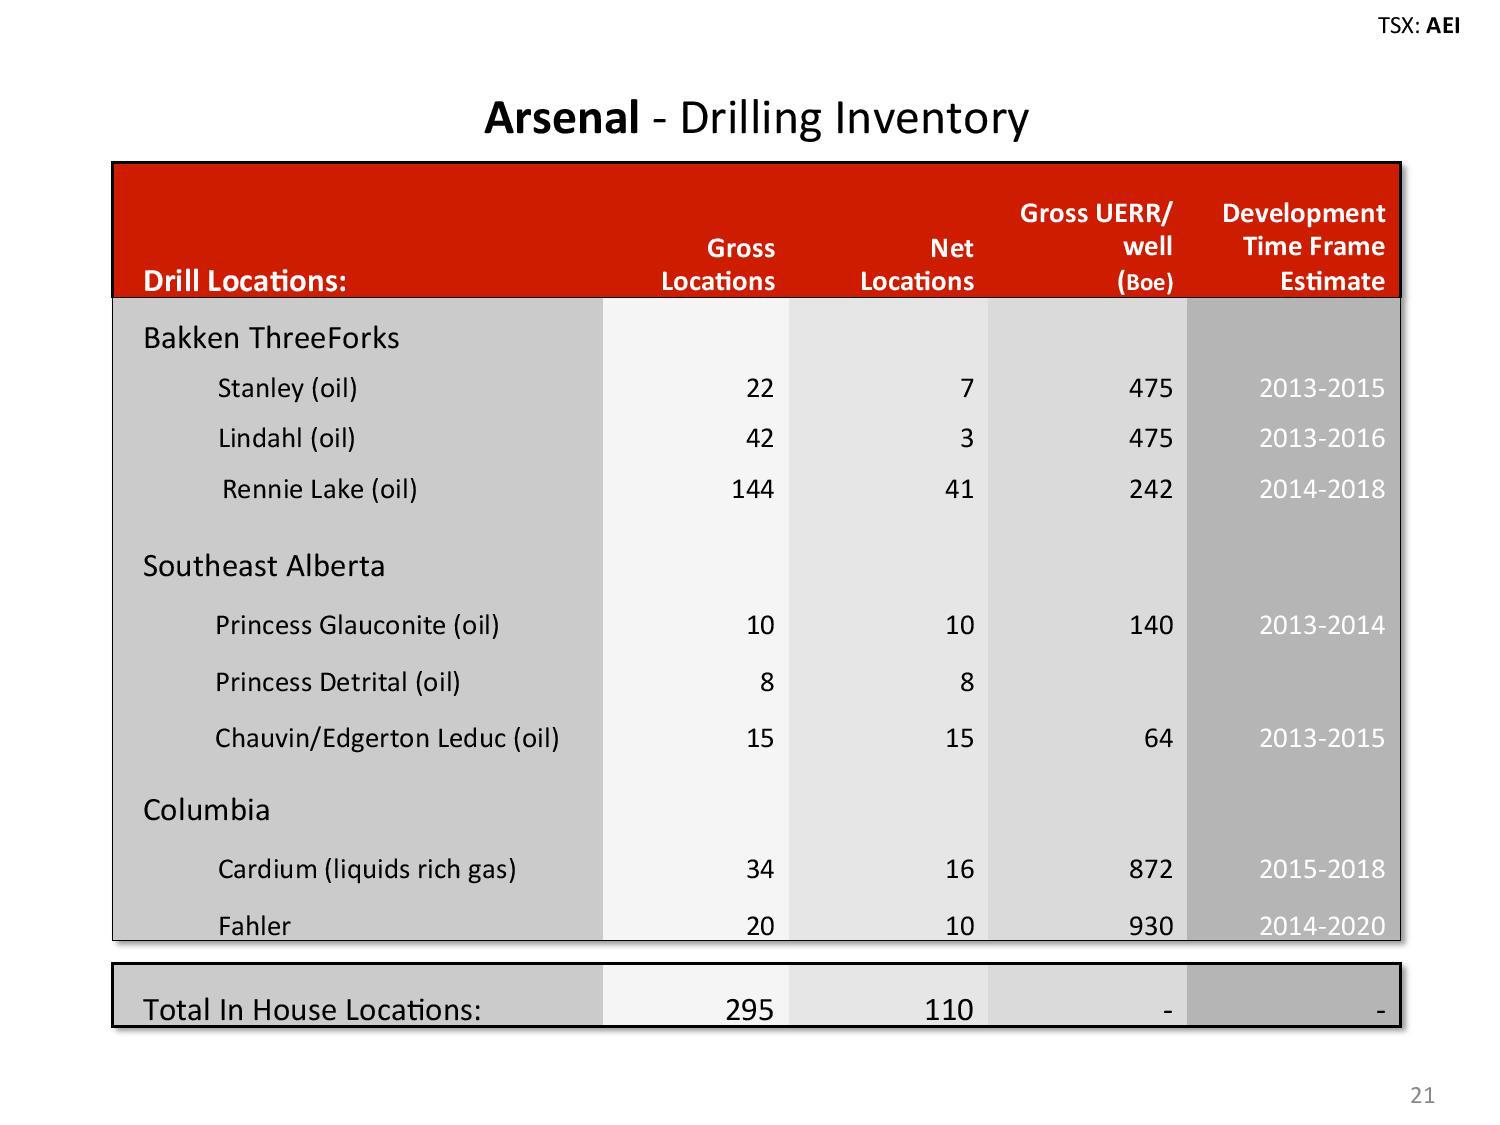This screenshot has height=1125, width=1500.
Task: Click Cardium's net locations value 16
Action: tap(960, 869)
